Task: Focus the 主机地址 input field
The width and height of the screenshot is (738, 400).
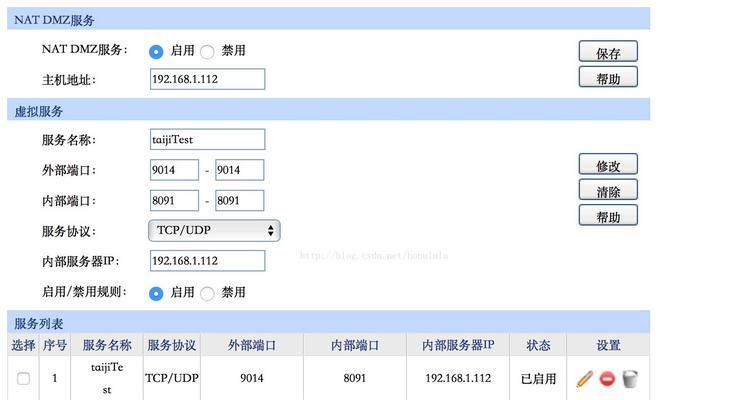Action: pos(208,79)
